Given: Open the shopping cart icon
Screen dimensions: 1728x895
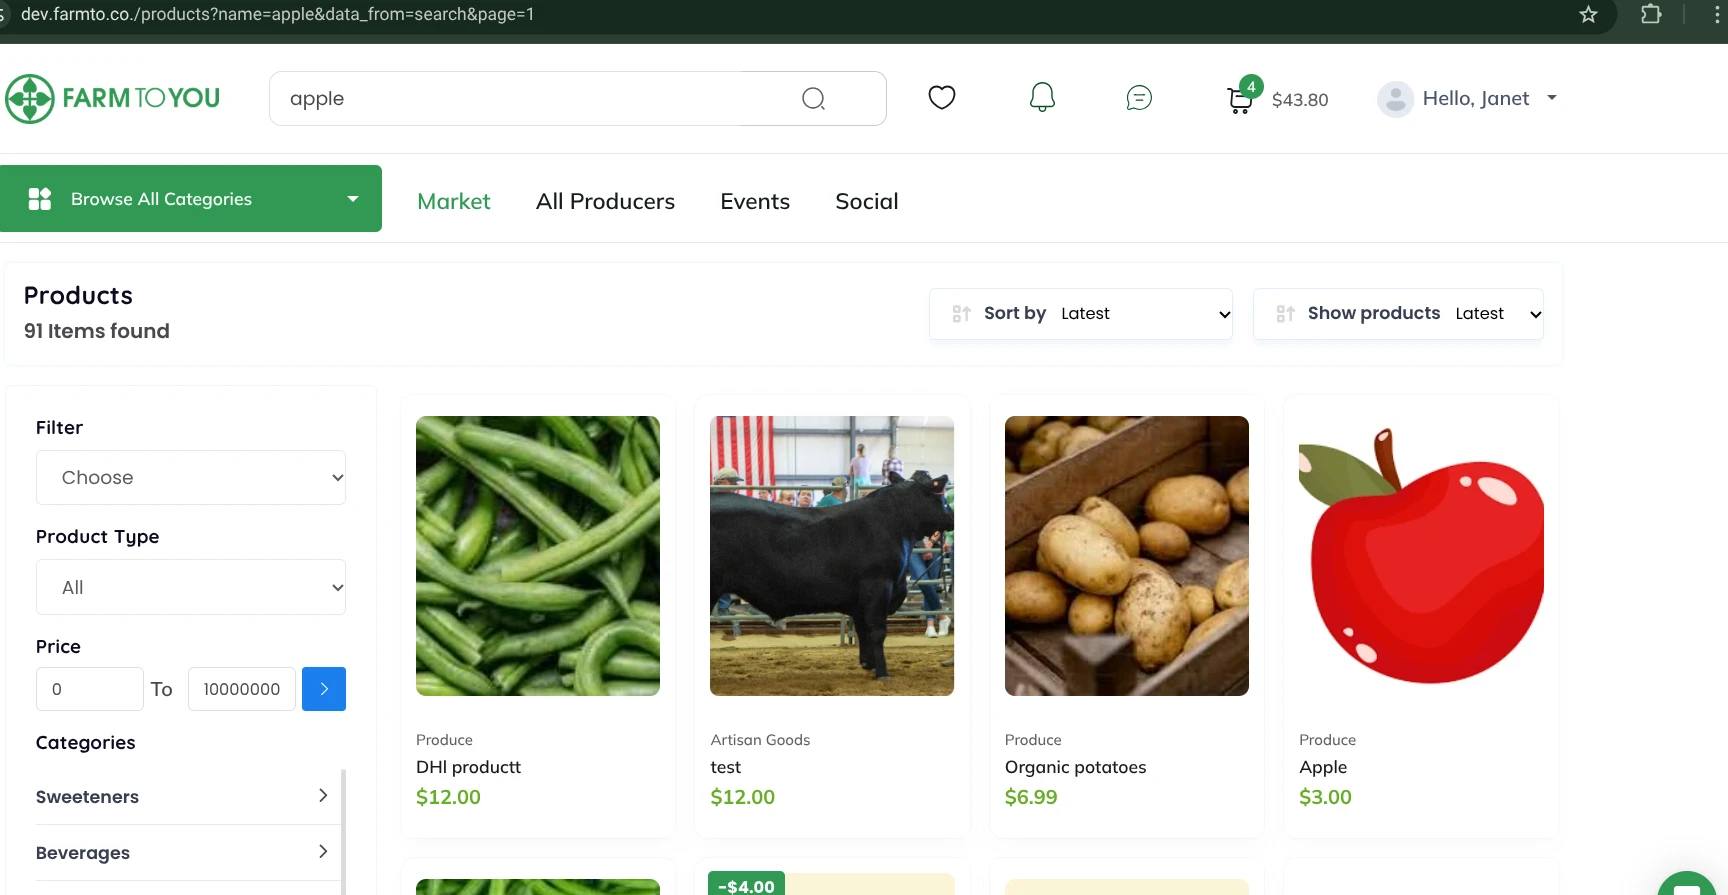Looking at the screenshot, I should click(x=1240, y=99).
